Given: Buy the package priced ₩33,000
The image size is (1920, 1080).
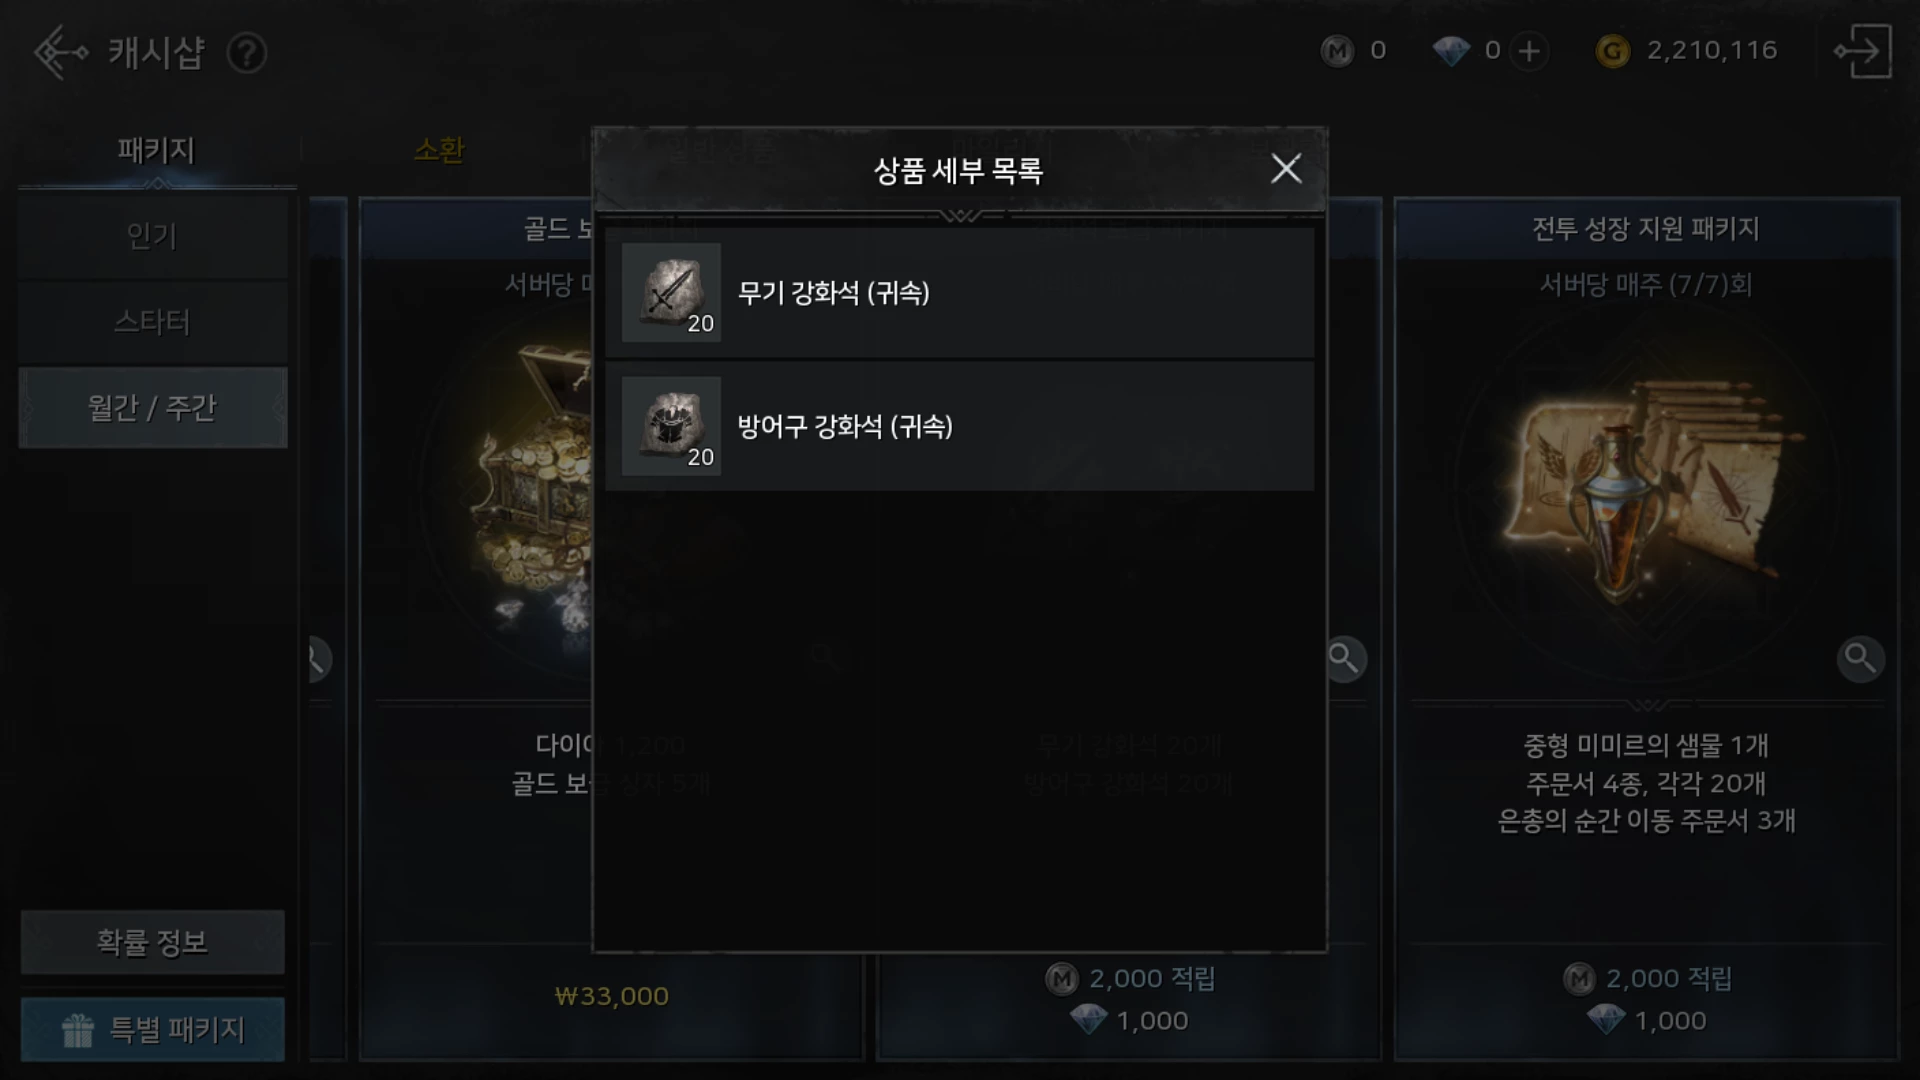Looking at the screenshot, I should tap(611, 996).
